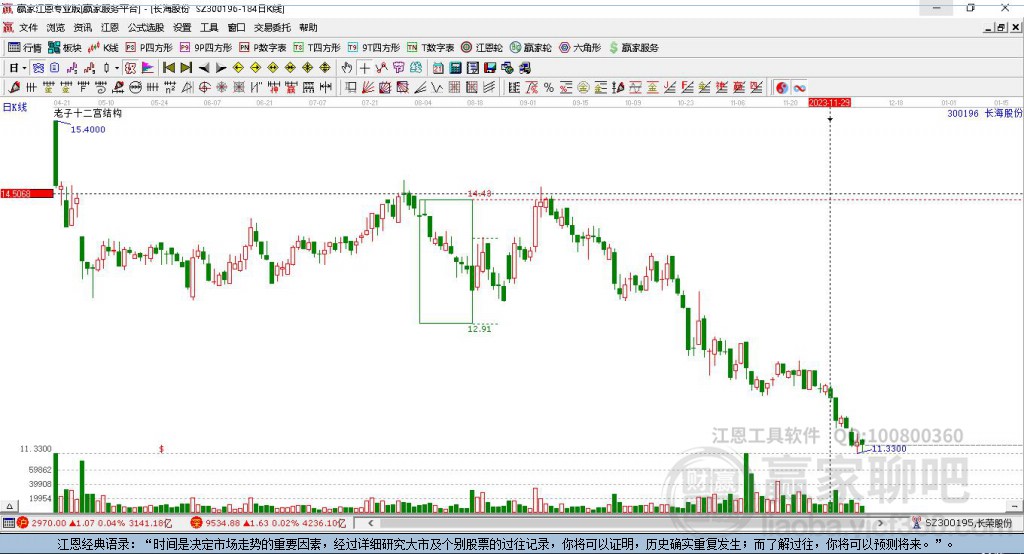The image size is (1024, 554).
Task: Click the 12.91 box price label
Action: point(479,329)
